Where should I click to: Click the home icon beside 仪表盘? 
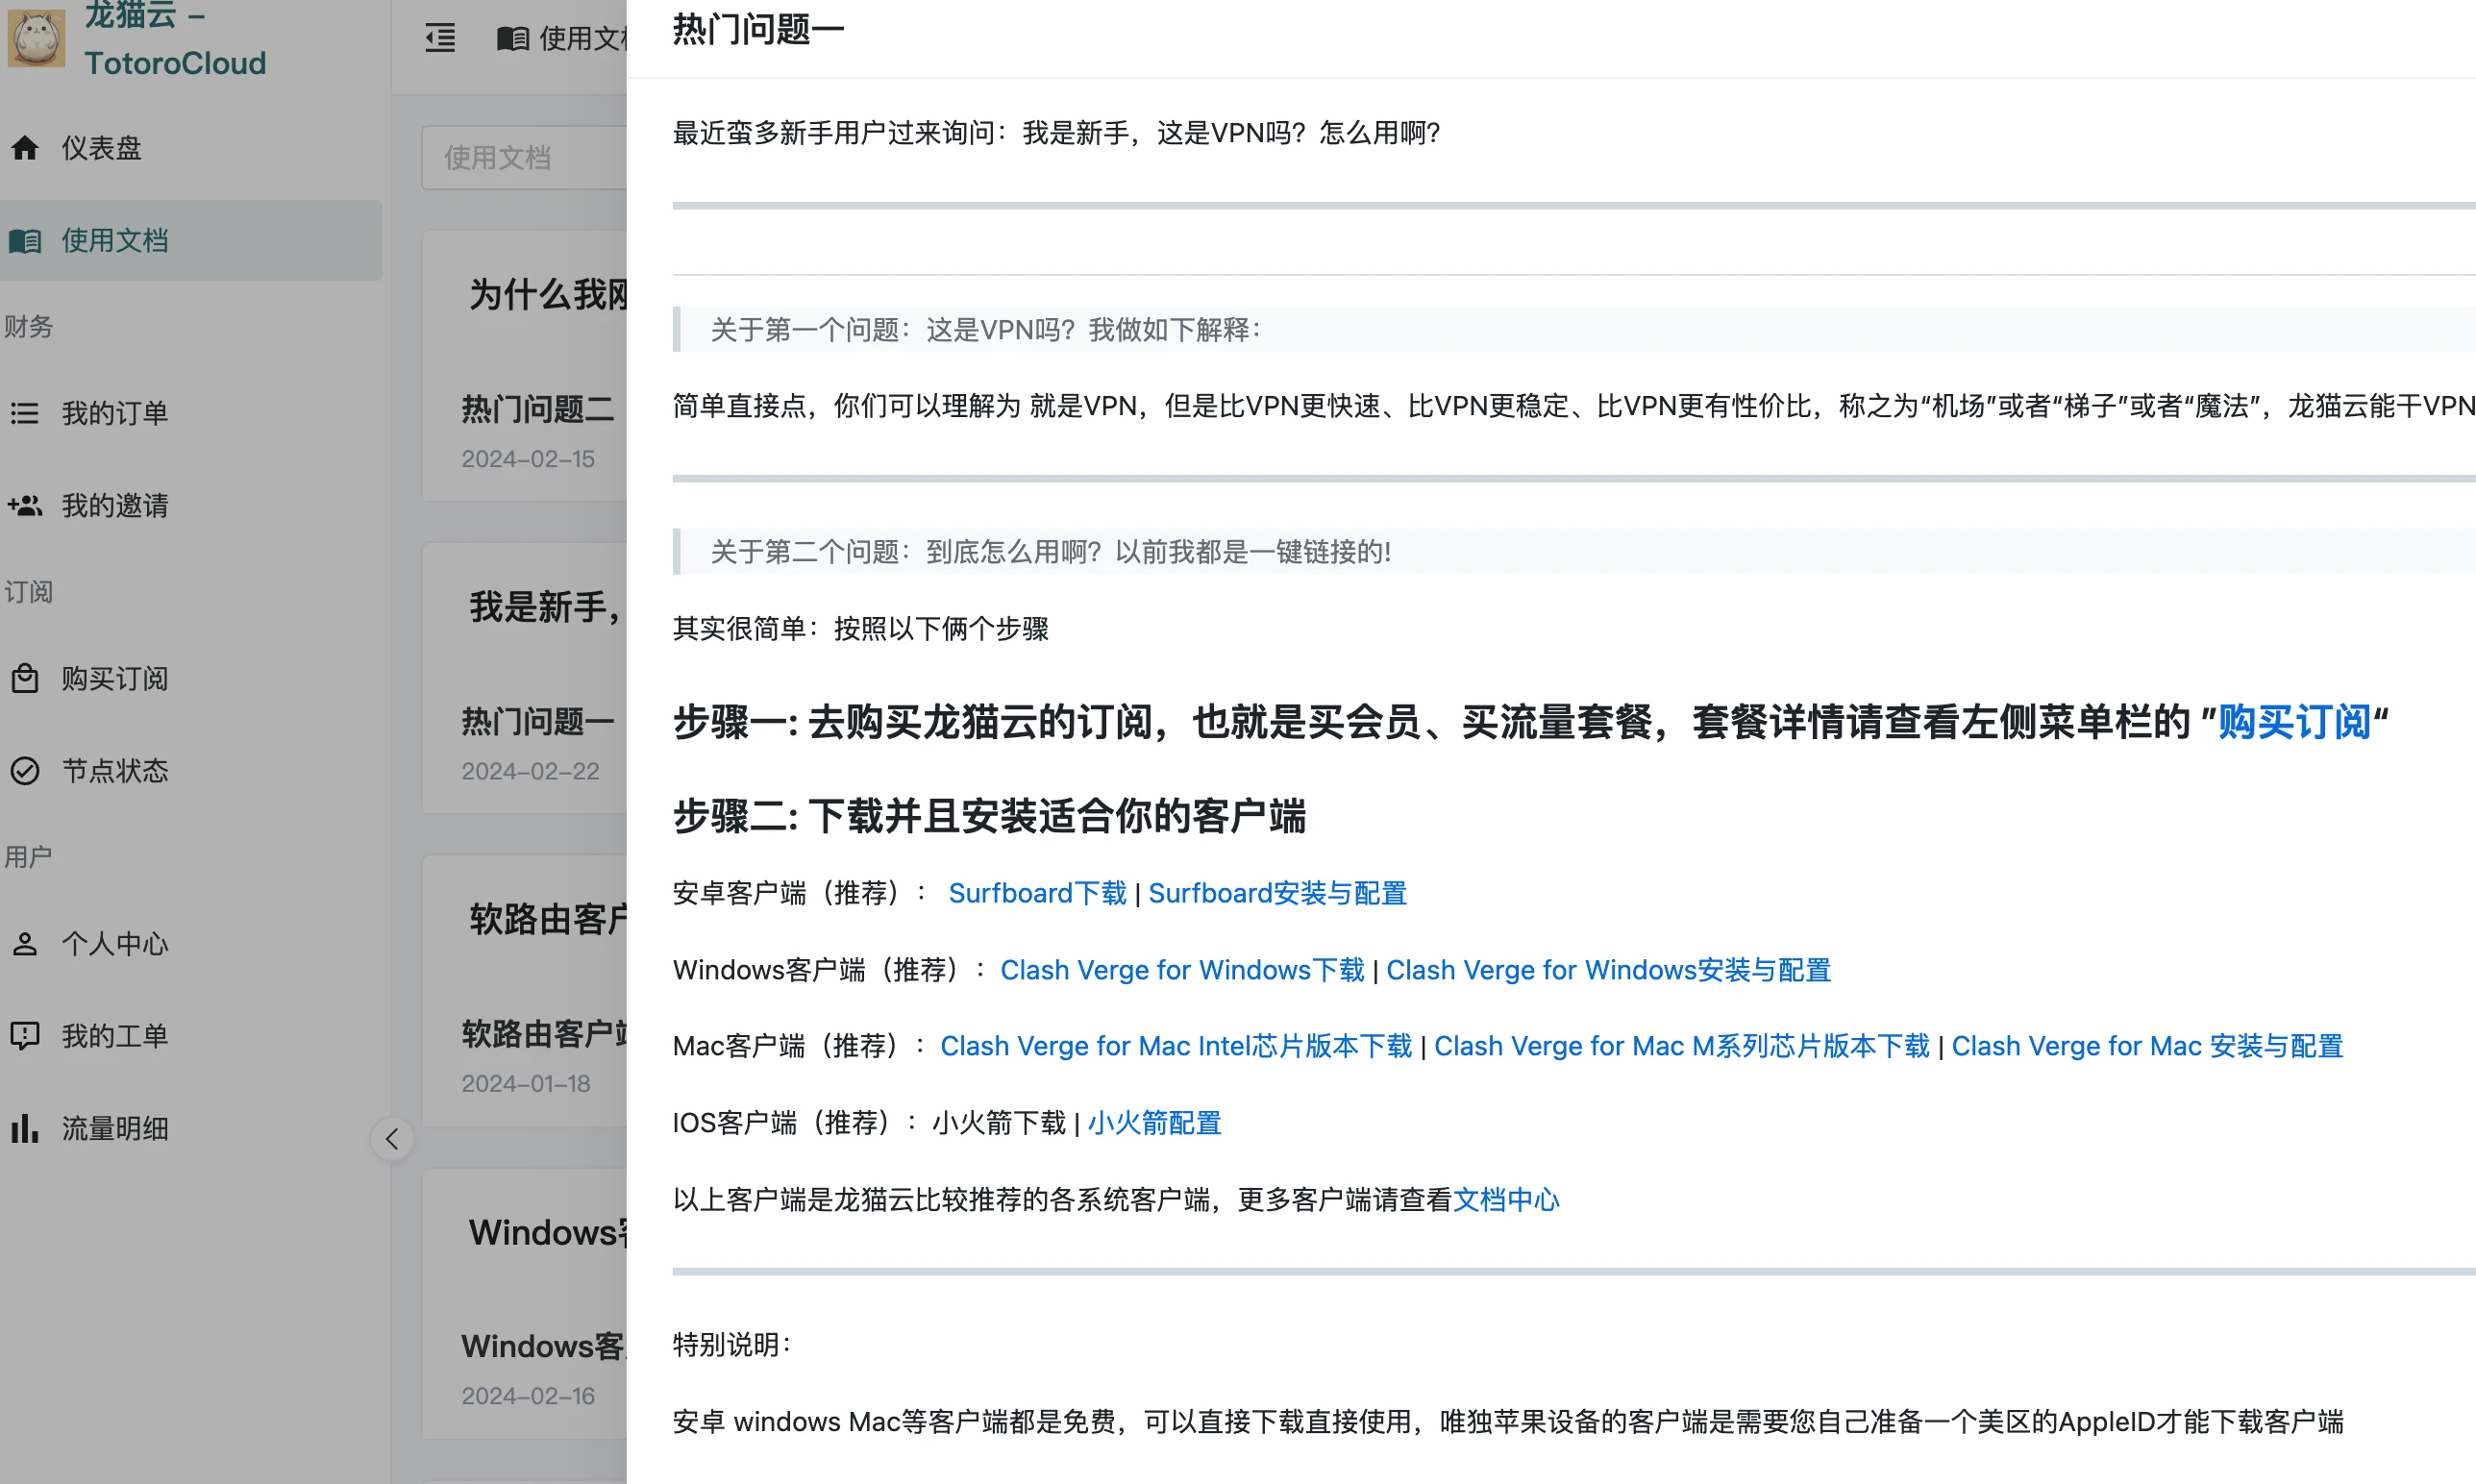[25, 148]
